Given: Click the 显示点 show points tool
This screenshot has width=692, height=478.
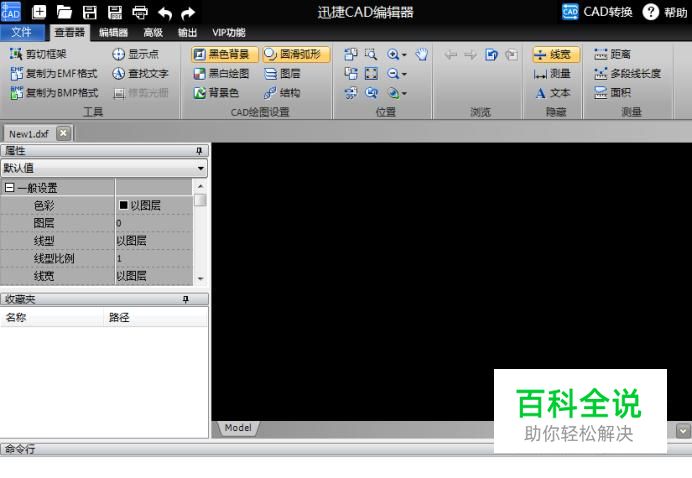Looking at the screenshot, I should 135,54.
